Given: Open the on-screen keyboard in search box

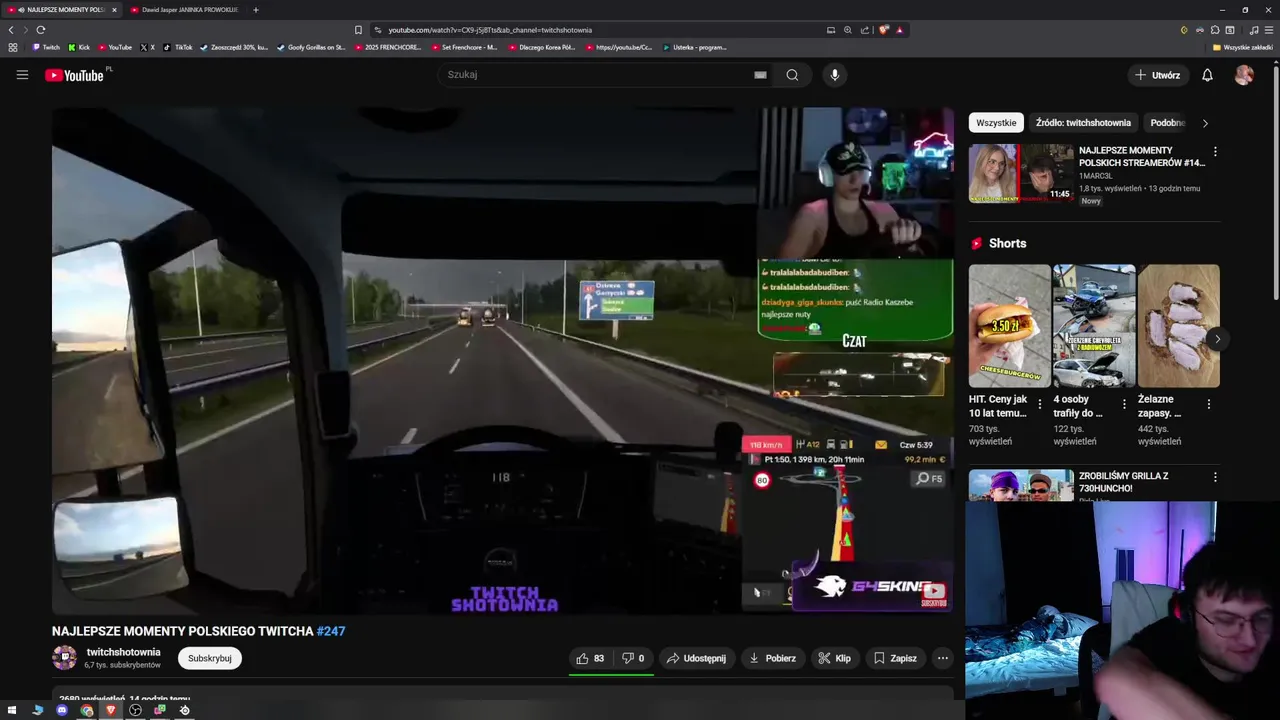Looking at the screenshot, I should [760, 75].
